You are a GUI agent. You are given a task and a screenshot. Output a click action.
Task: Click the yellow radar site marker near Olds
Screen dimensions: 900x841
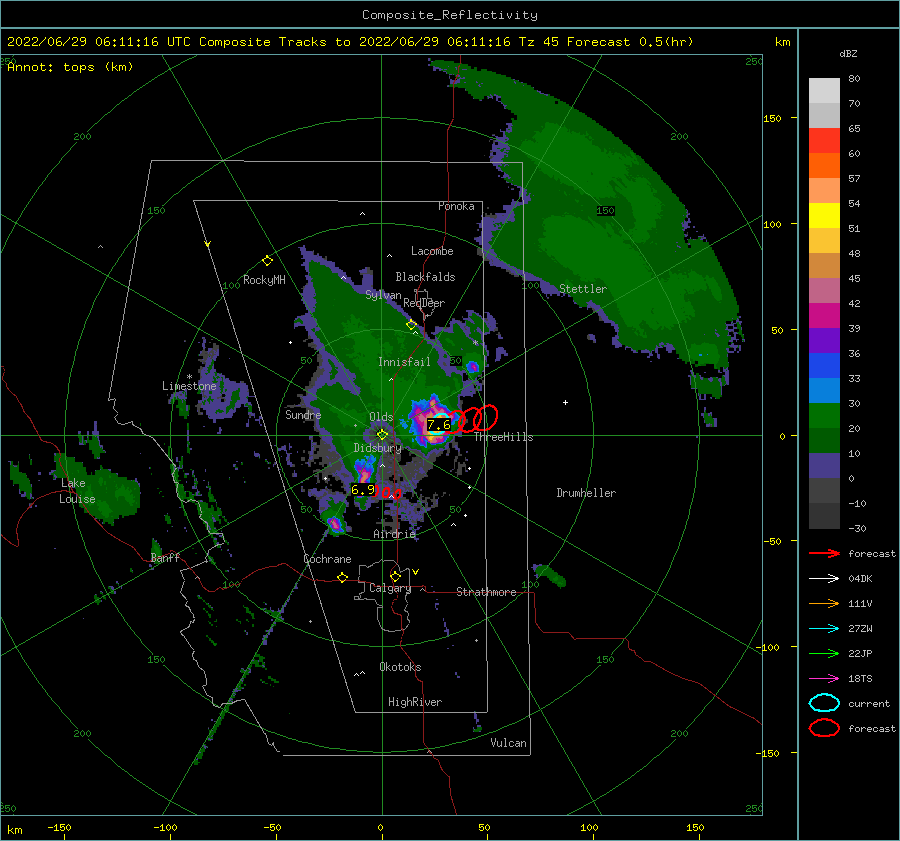[382, 435]
